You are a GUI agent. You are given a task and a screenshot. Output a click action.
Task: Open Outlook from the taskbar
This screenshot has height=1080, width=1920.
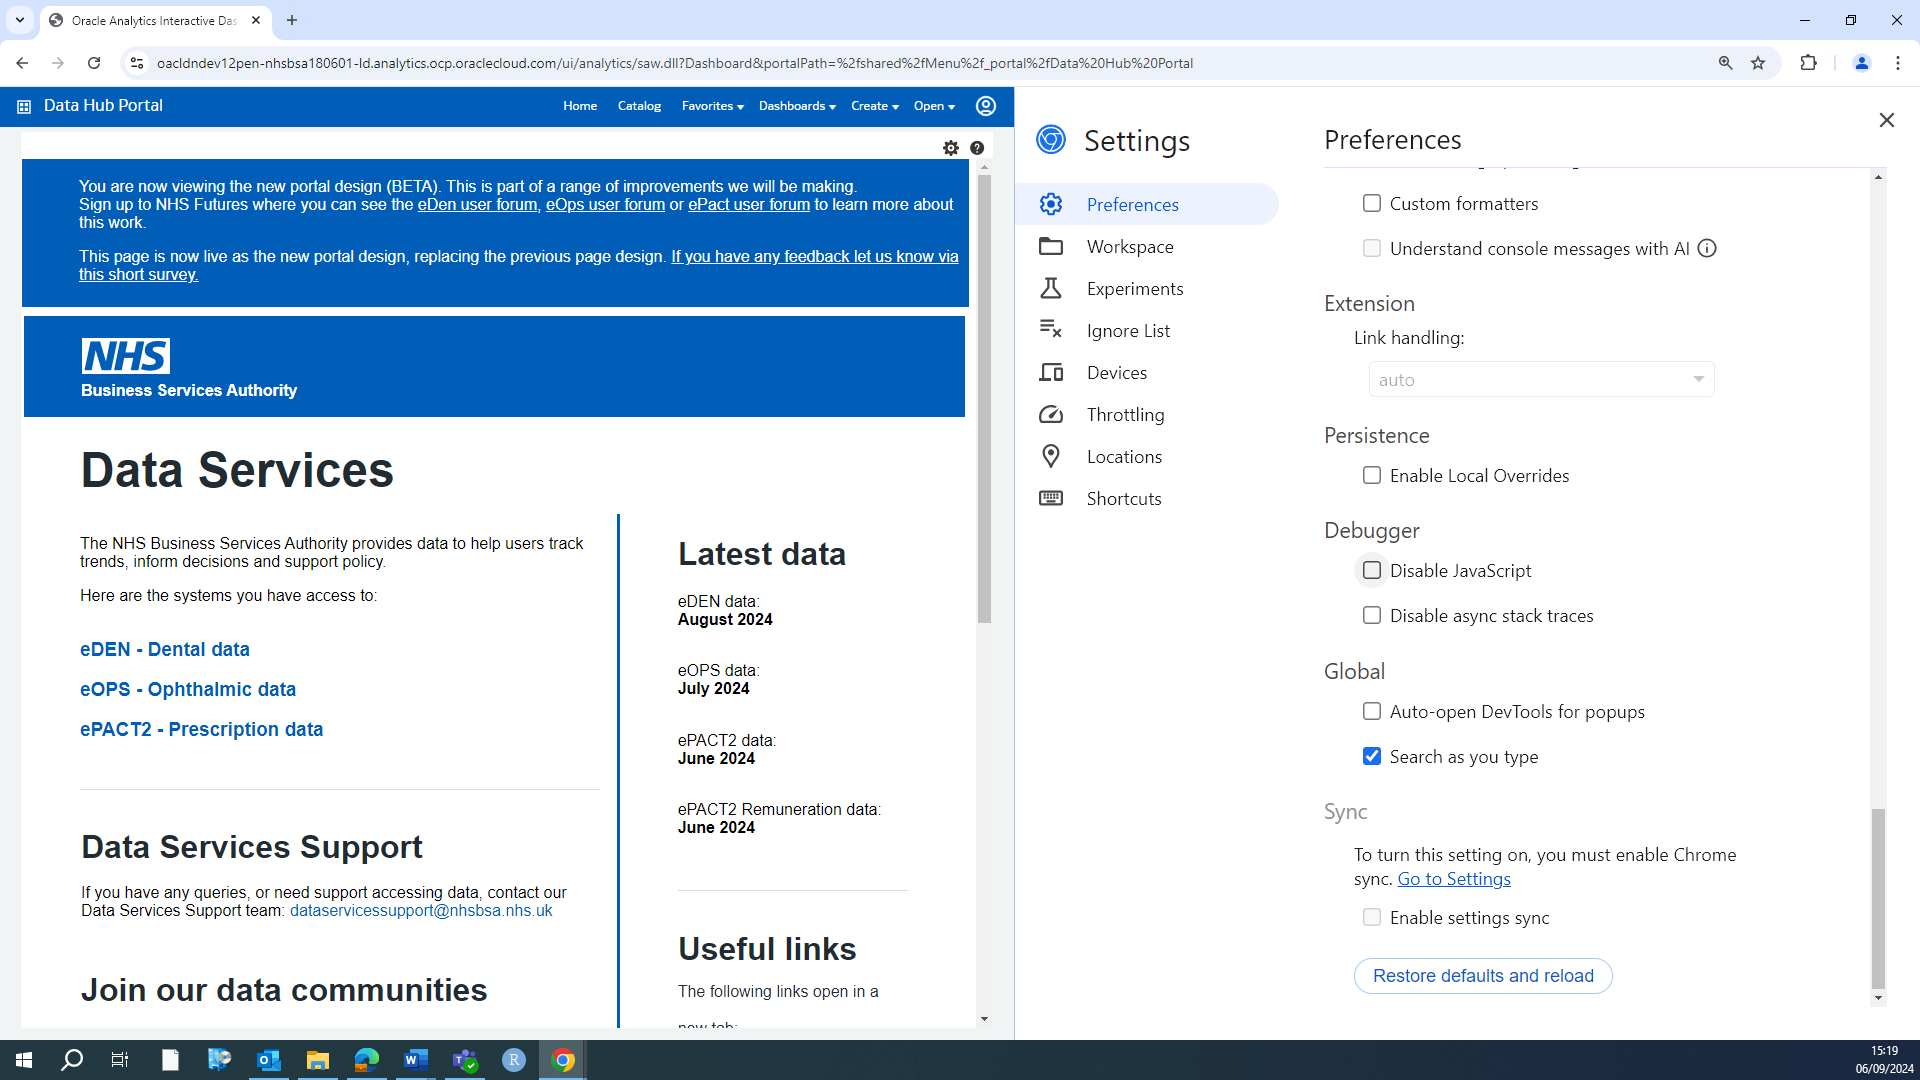[269, 1060]
